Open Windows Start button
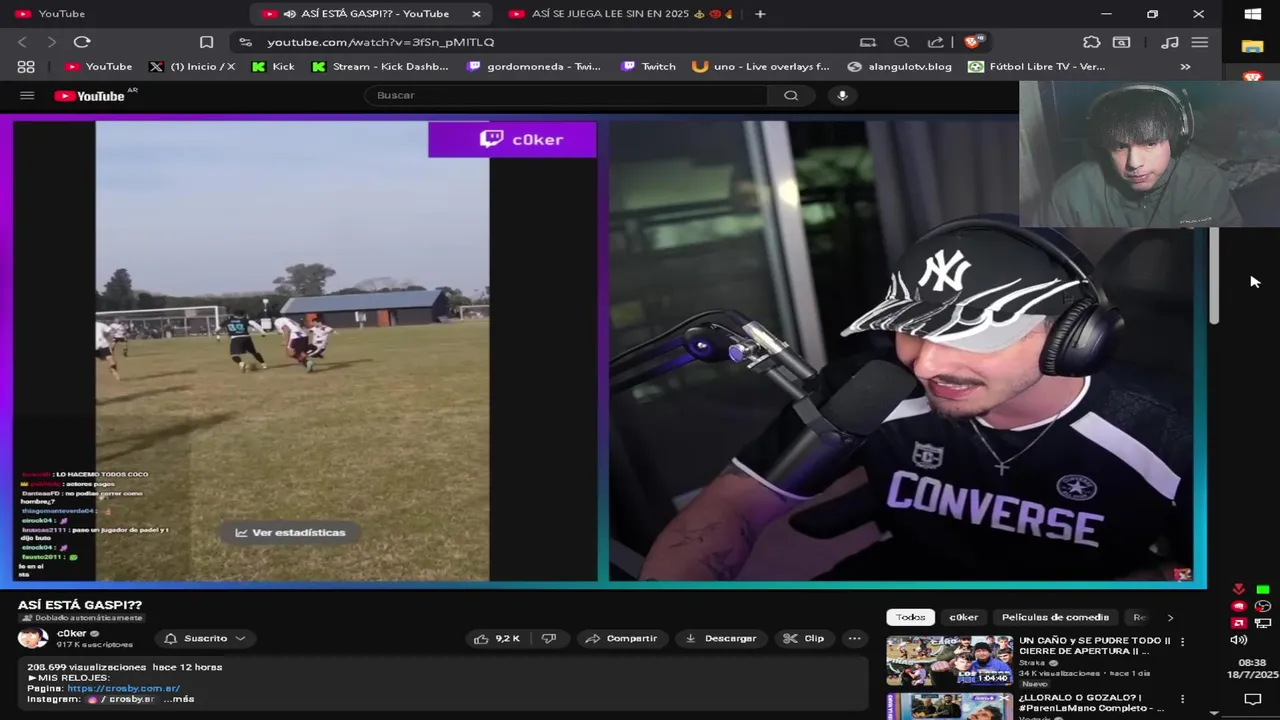This screenshot has width=1280, height=720. tap(1252, 14)
